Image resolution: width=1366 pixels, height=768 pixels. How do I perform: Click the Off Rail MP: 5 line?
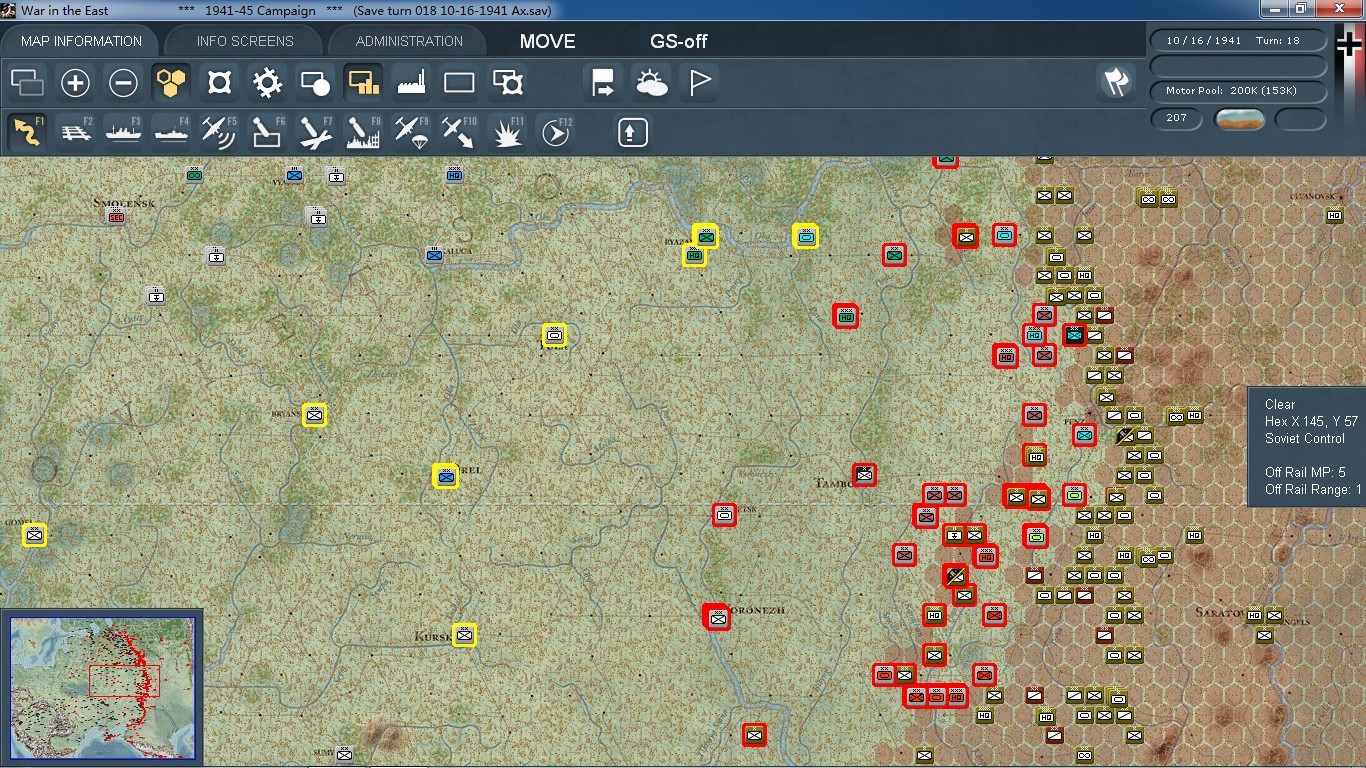(x=1305, y=472)
